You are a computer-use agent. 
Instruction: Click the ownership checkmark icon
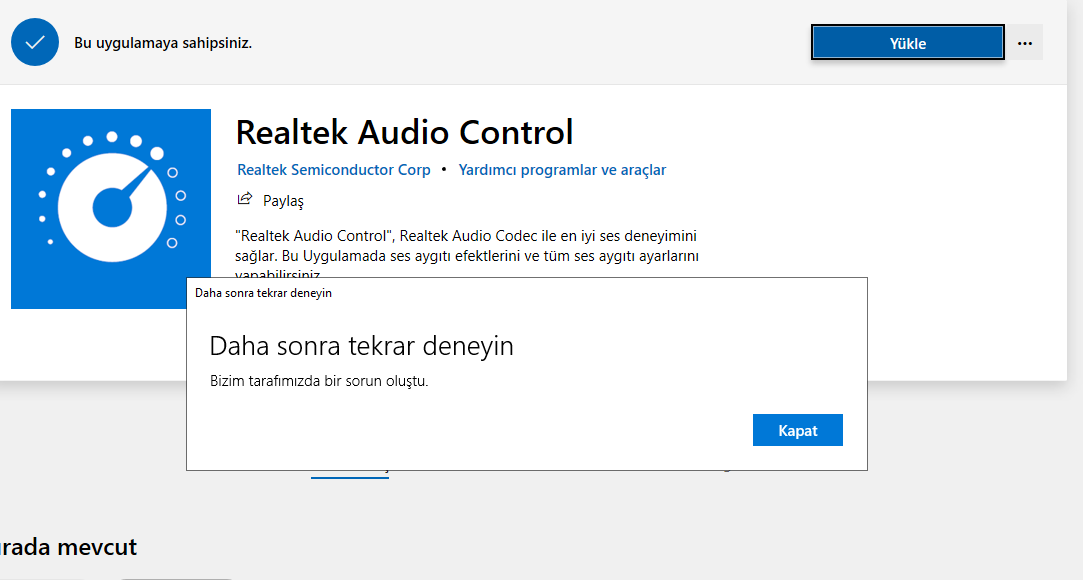tap(35, 43)
